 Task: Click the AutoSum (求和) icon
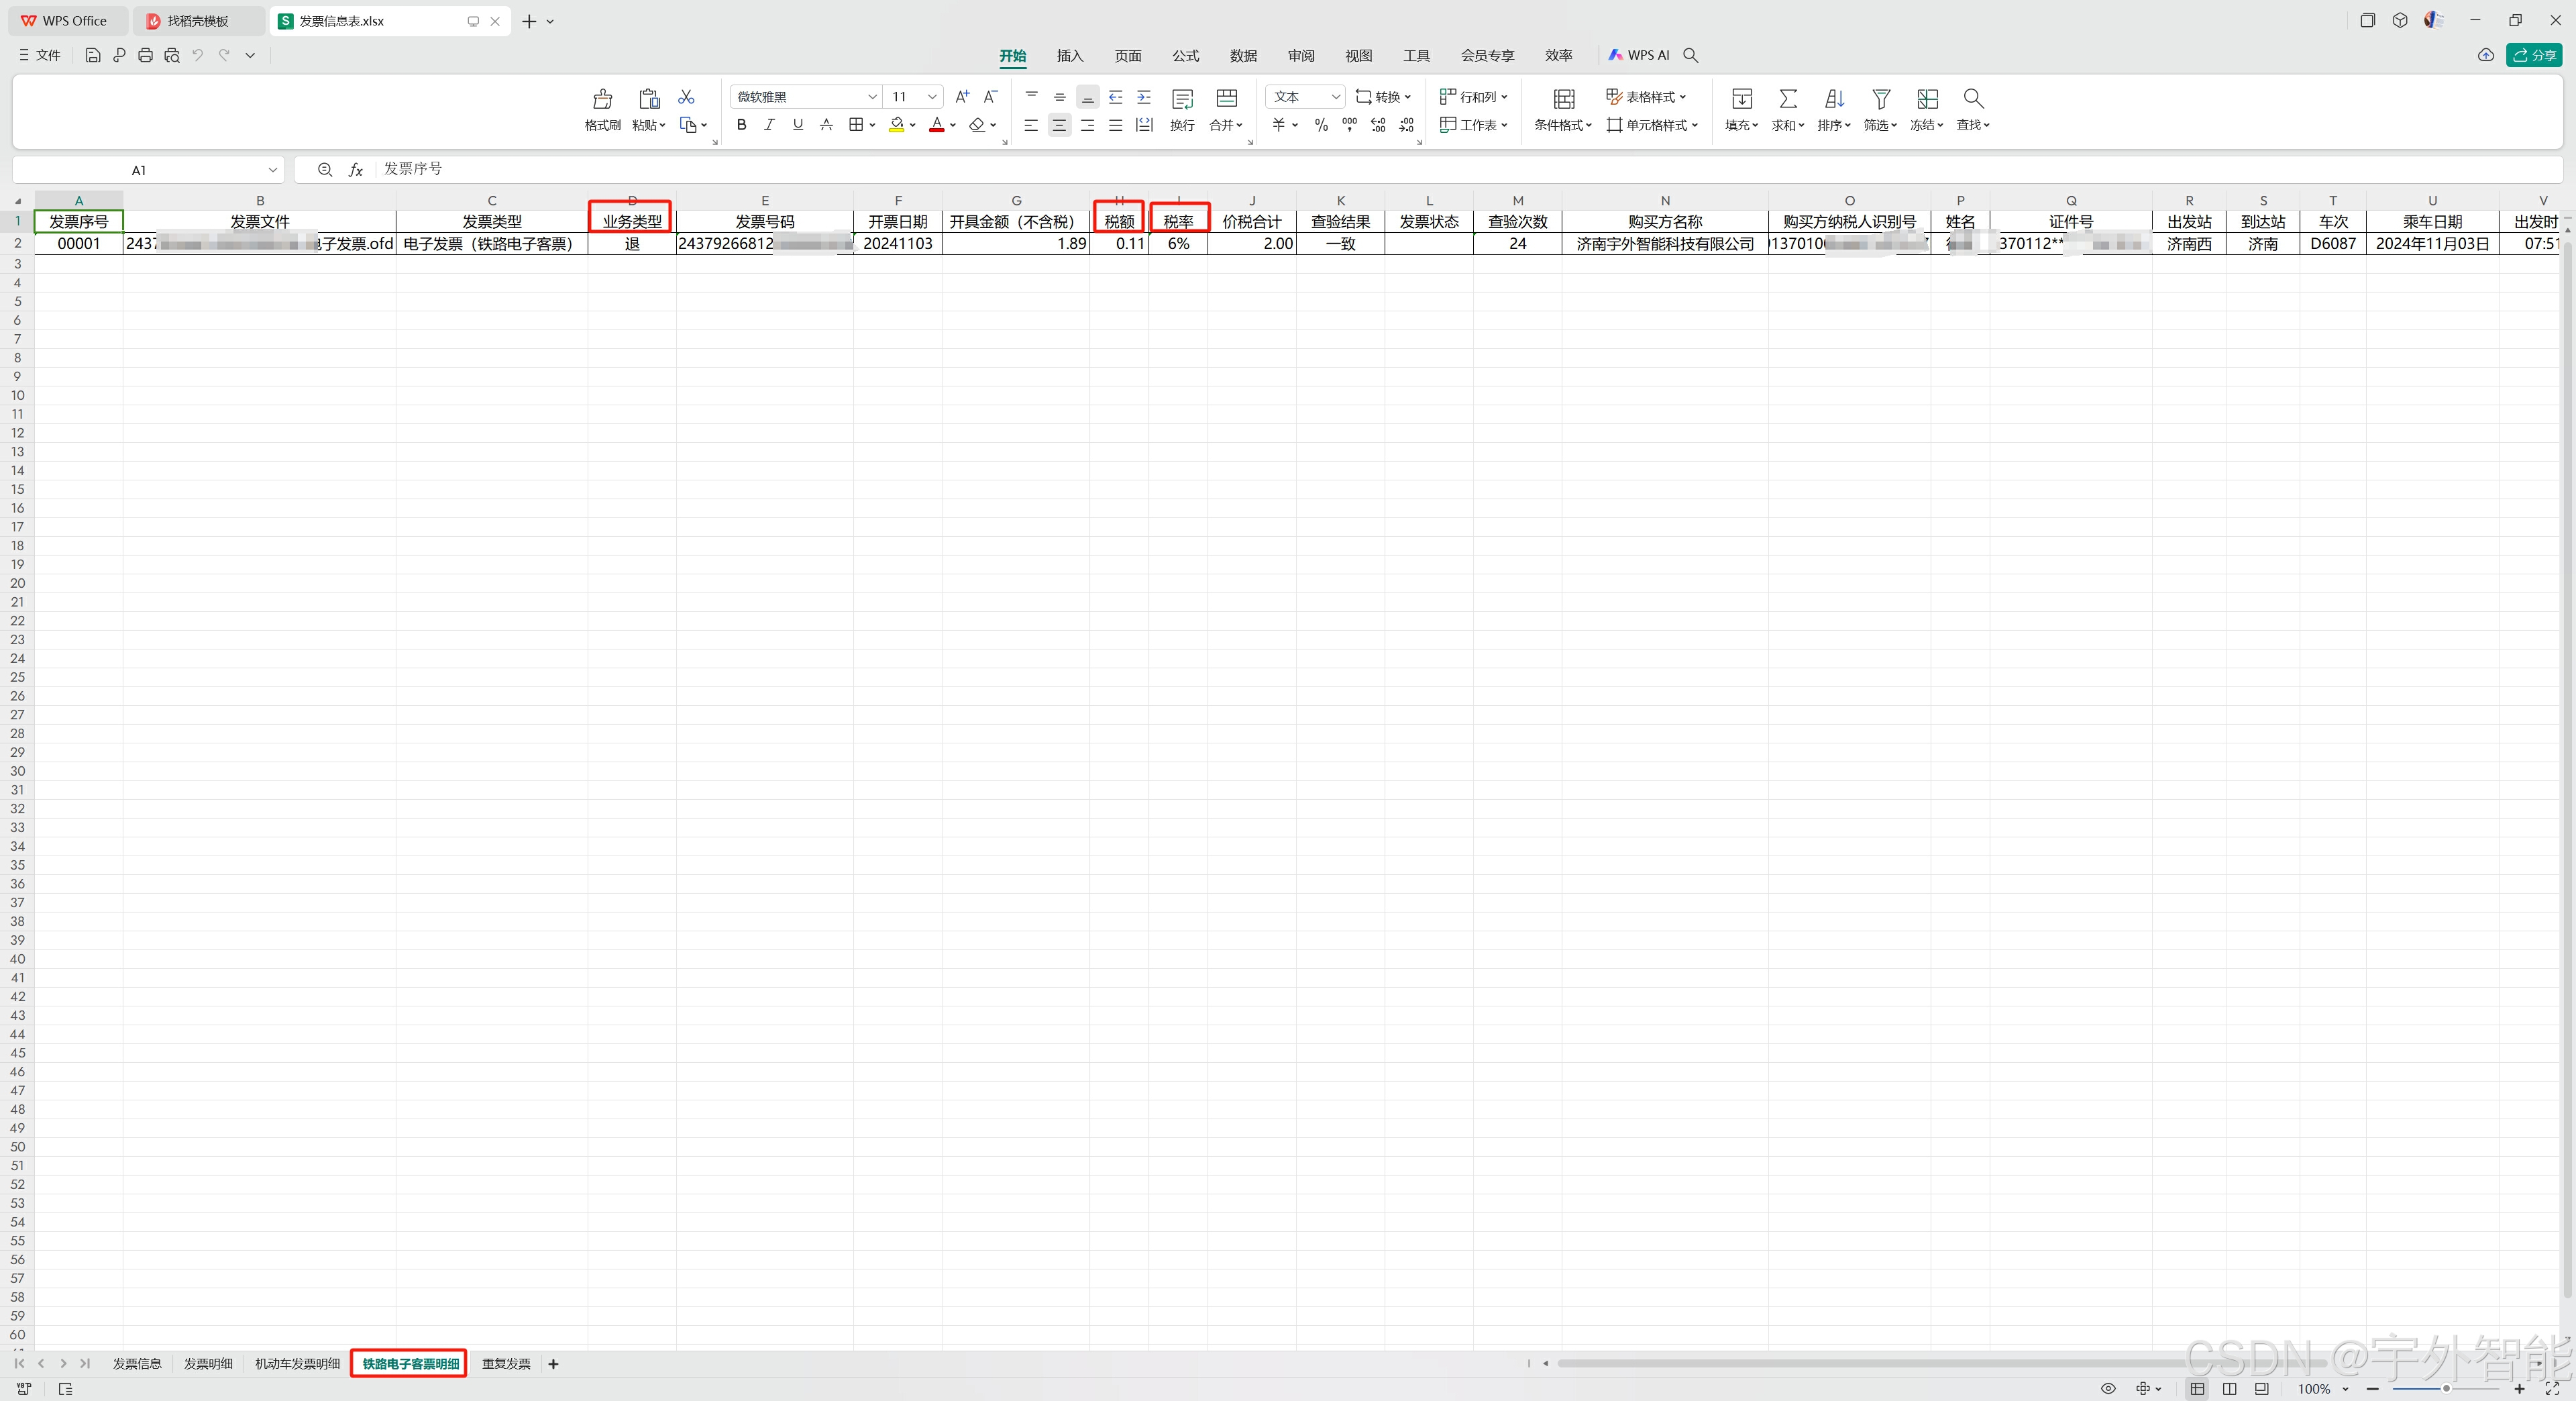tap(1787, 99)
